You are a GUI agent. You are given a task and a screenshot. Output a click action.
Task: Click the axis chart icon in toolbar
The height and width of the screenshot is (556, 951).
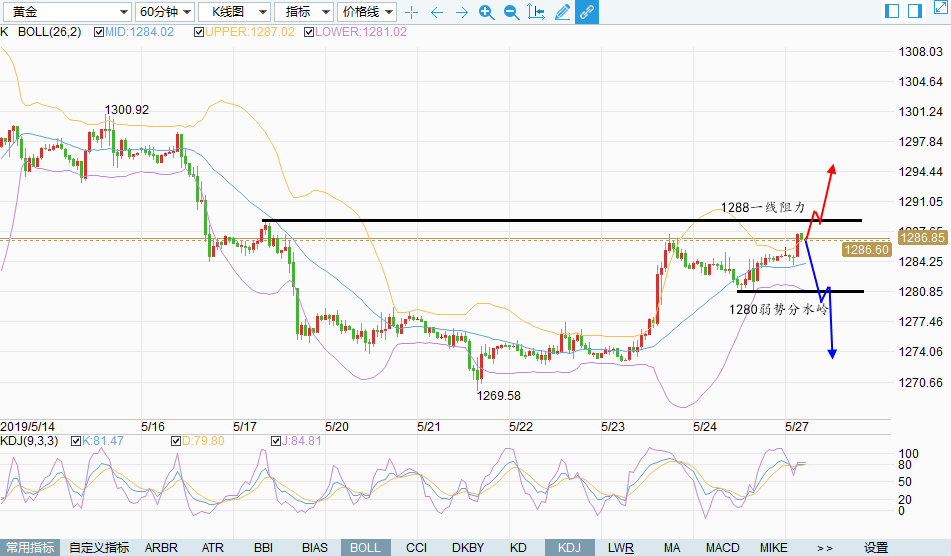[536, 12]
